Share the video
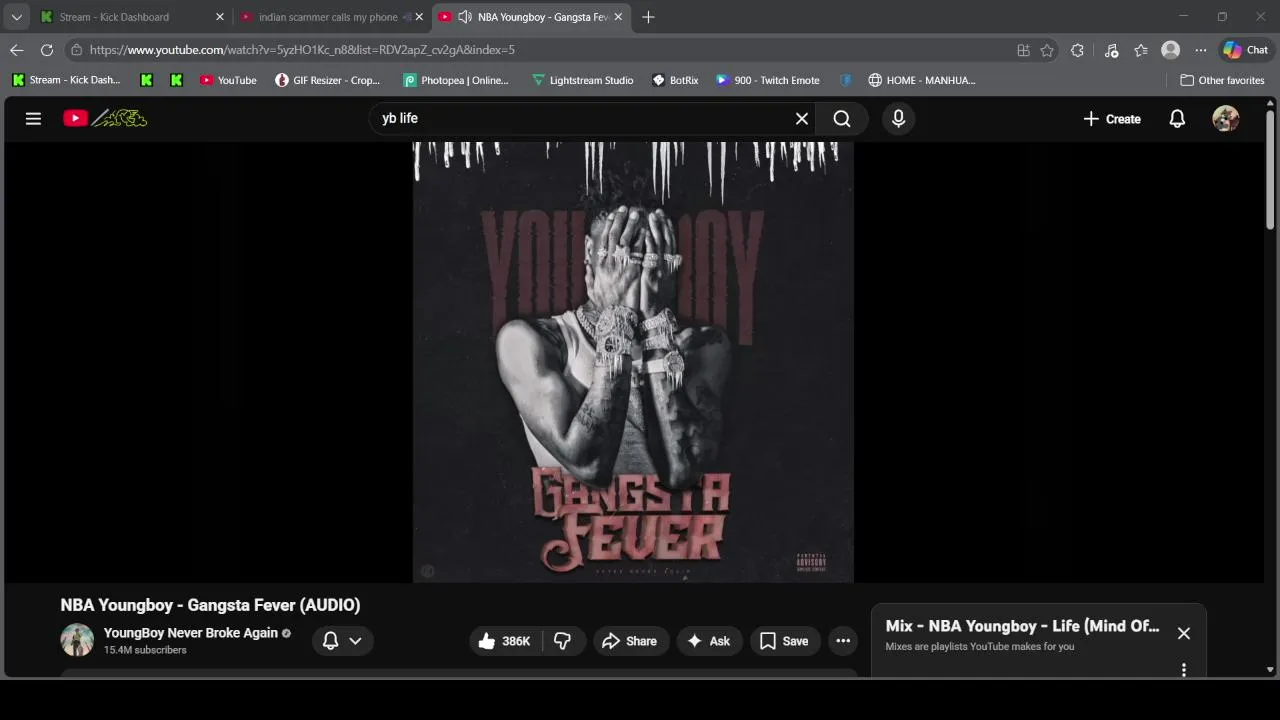Viewport: 1280px width, 720px height. tap(630, 641)
